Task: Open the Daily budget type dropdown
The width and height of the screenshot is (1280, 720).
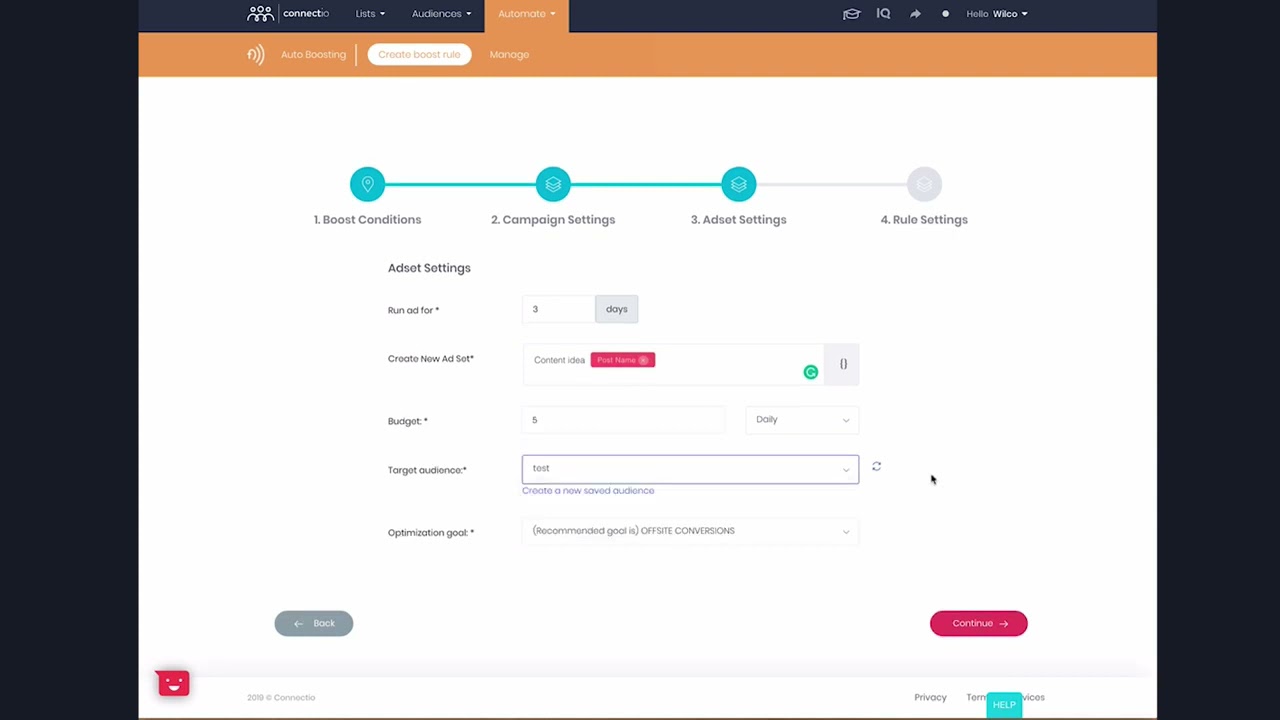Action: pyautogui.click(x=802, y=420)
